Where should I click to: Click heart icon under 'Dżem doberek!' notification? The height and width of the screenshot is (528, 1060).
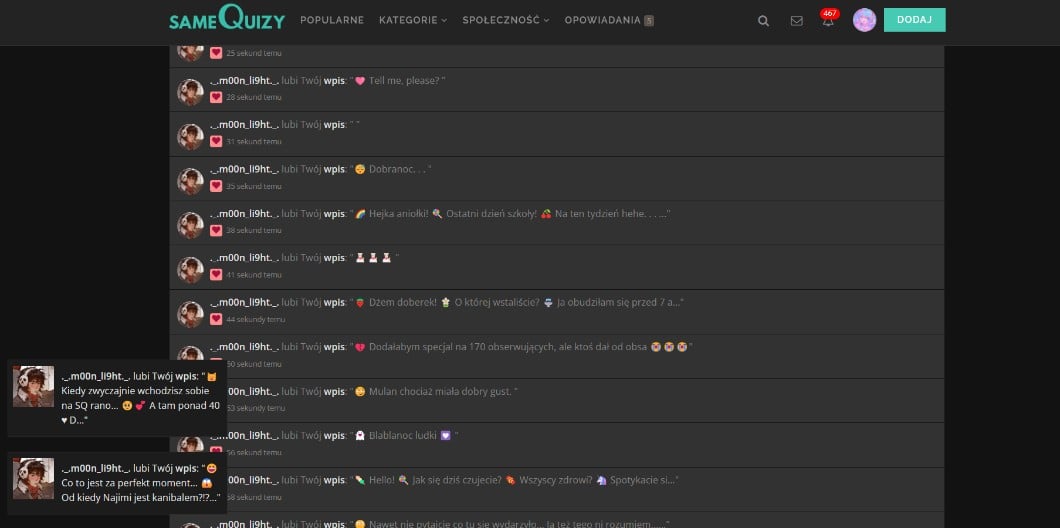[x=216, y=319]
